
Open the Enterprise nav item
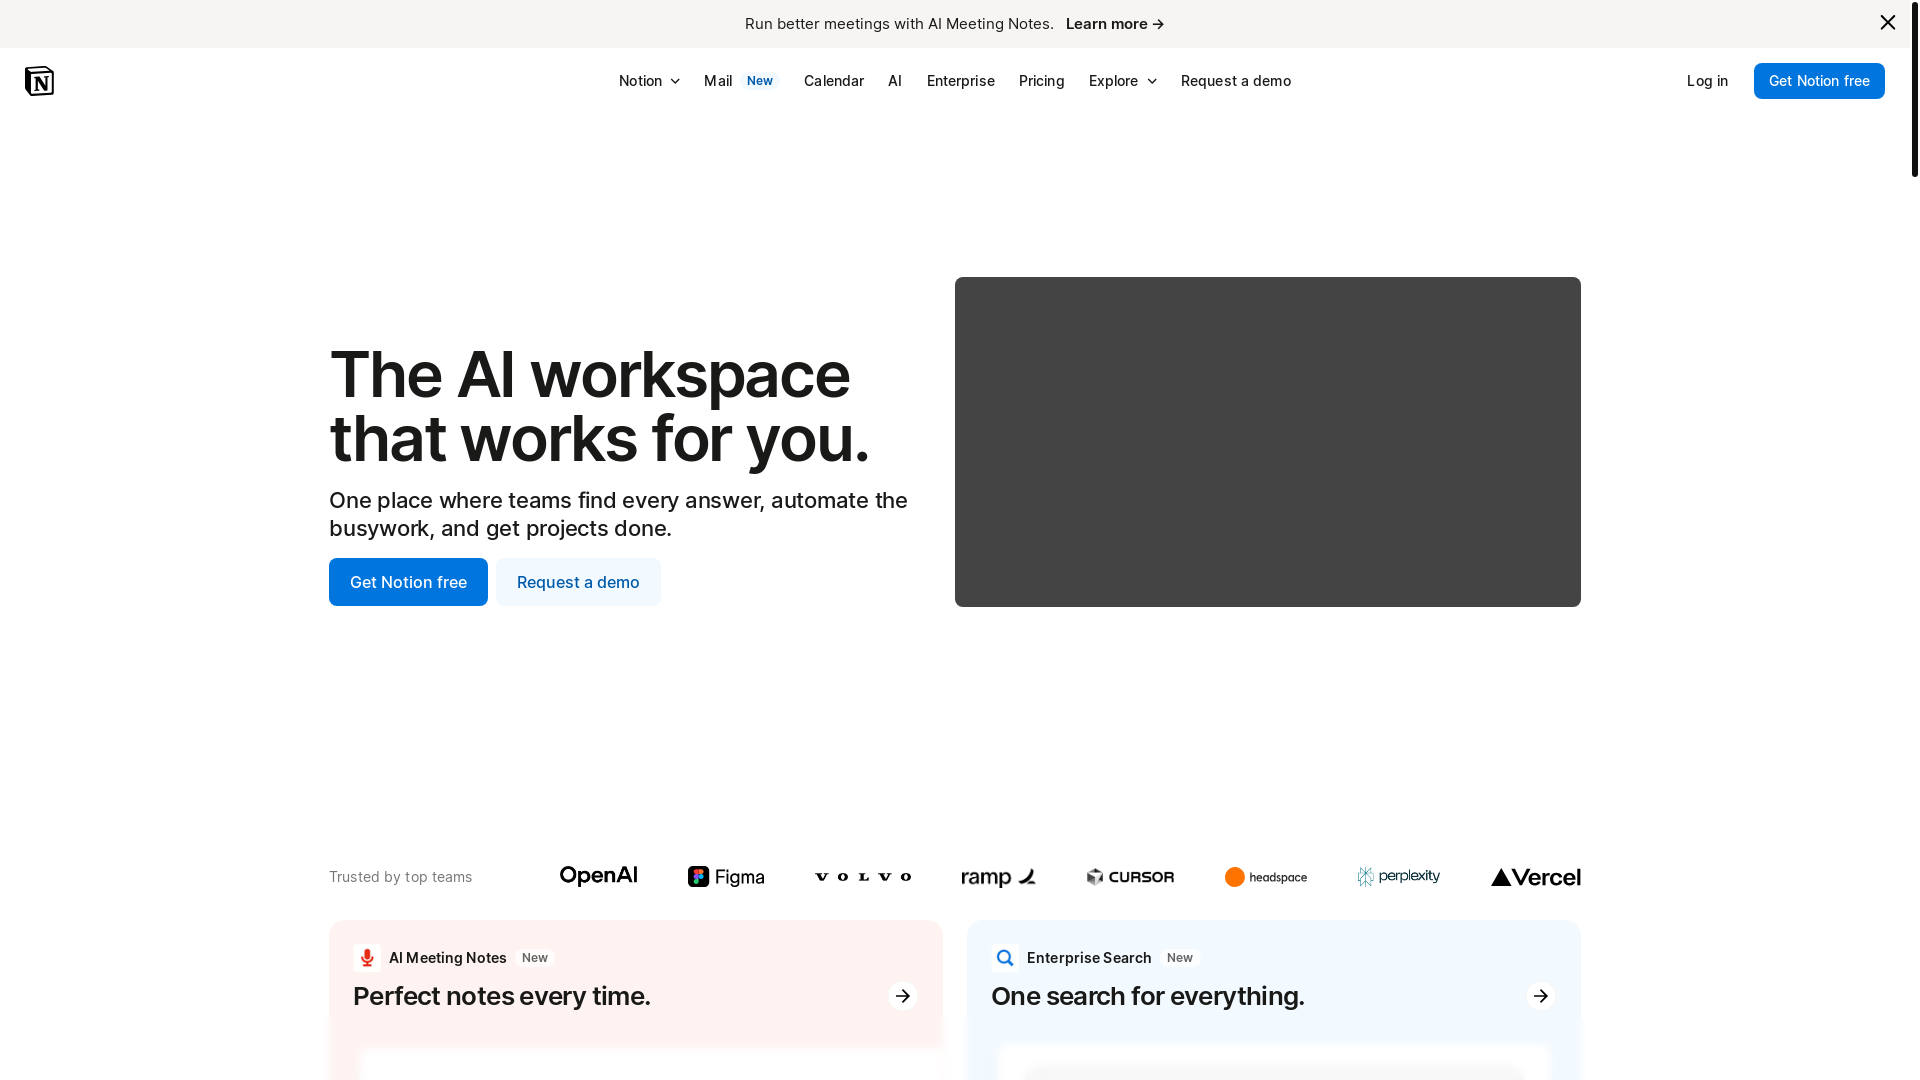tap(961, 81)
